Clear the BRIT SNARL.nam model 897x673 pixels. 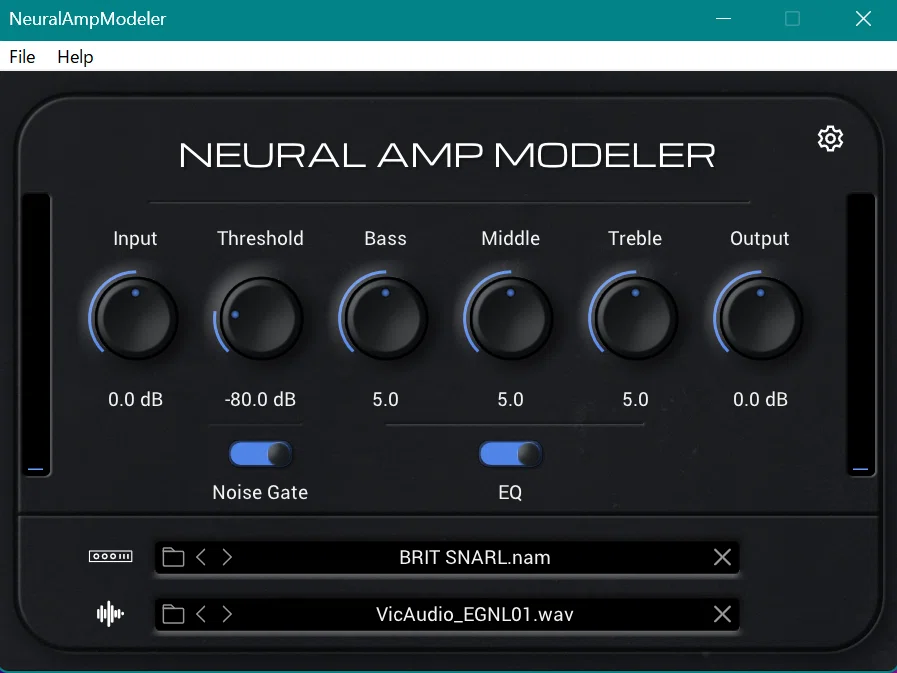[x=722, y=557]
